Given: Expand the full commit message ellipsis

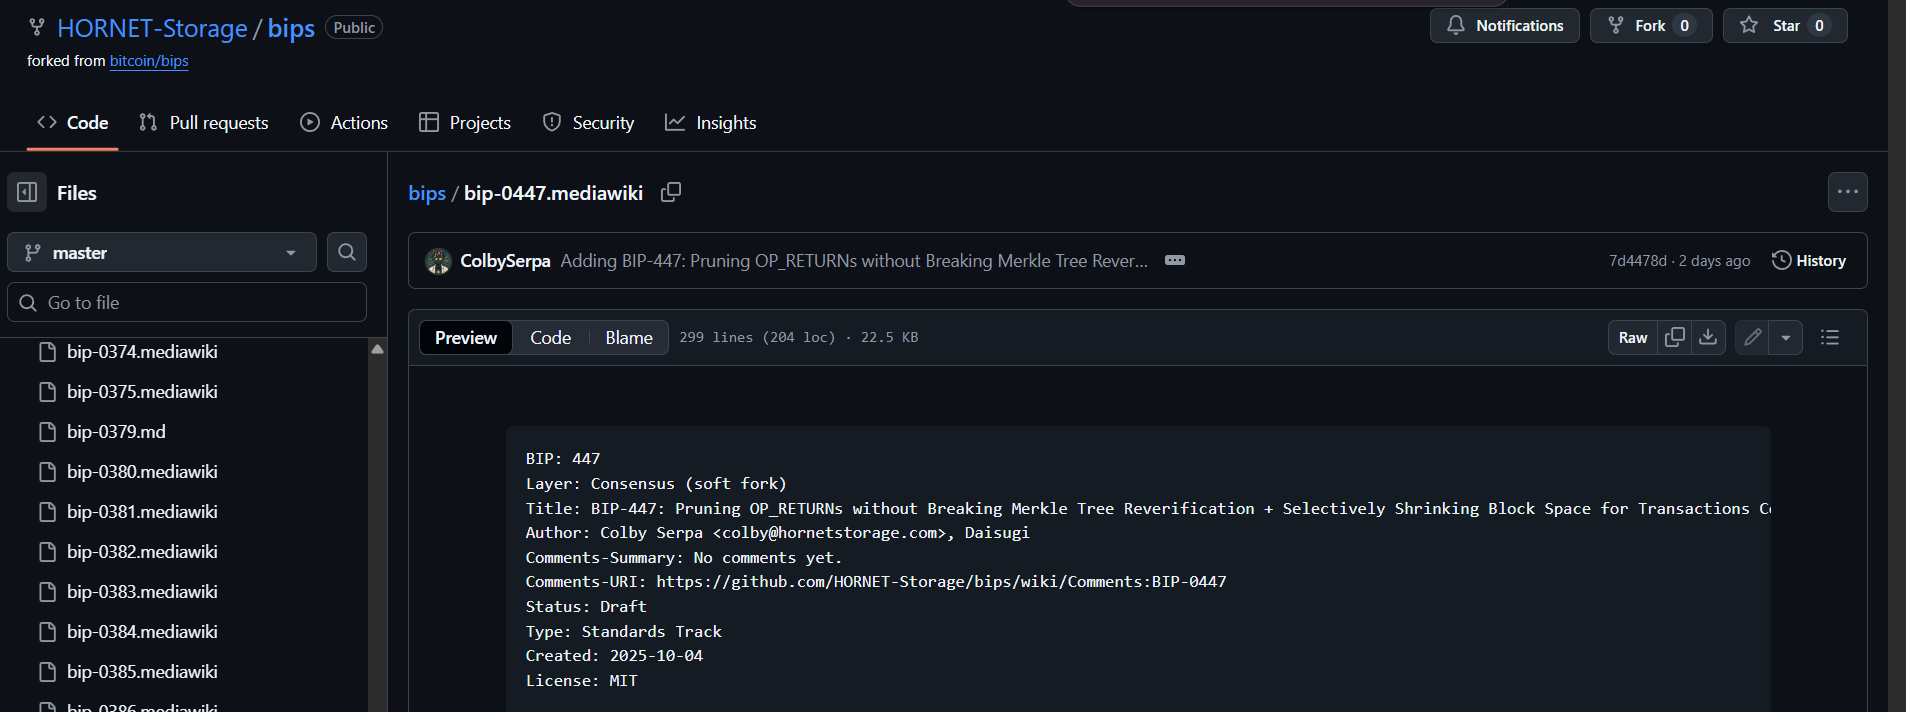Looking at the screenshot, I should tap(1175, 260).
